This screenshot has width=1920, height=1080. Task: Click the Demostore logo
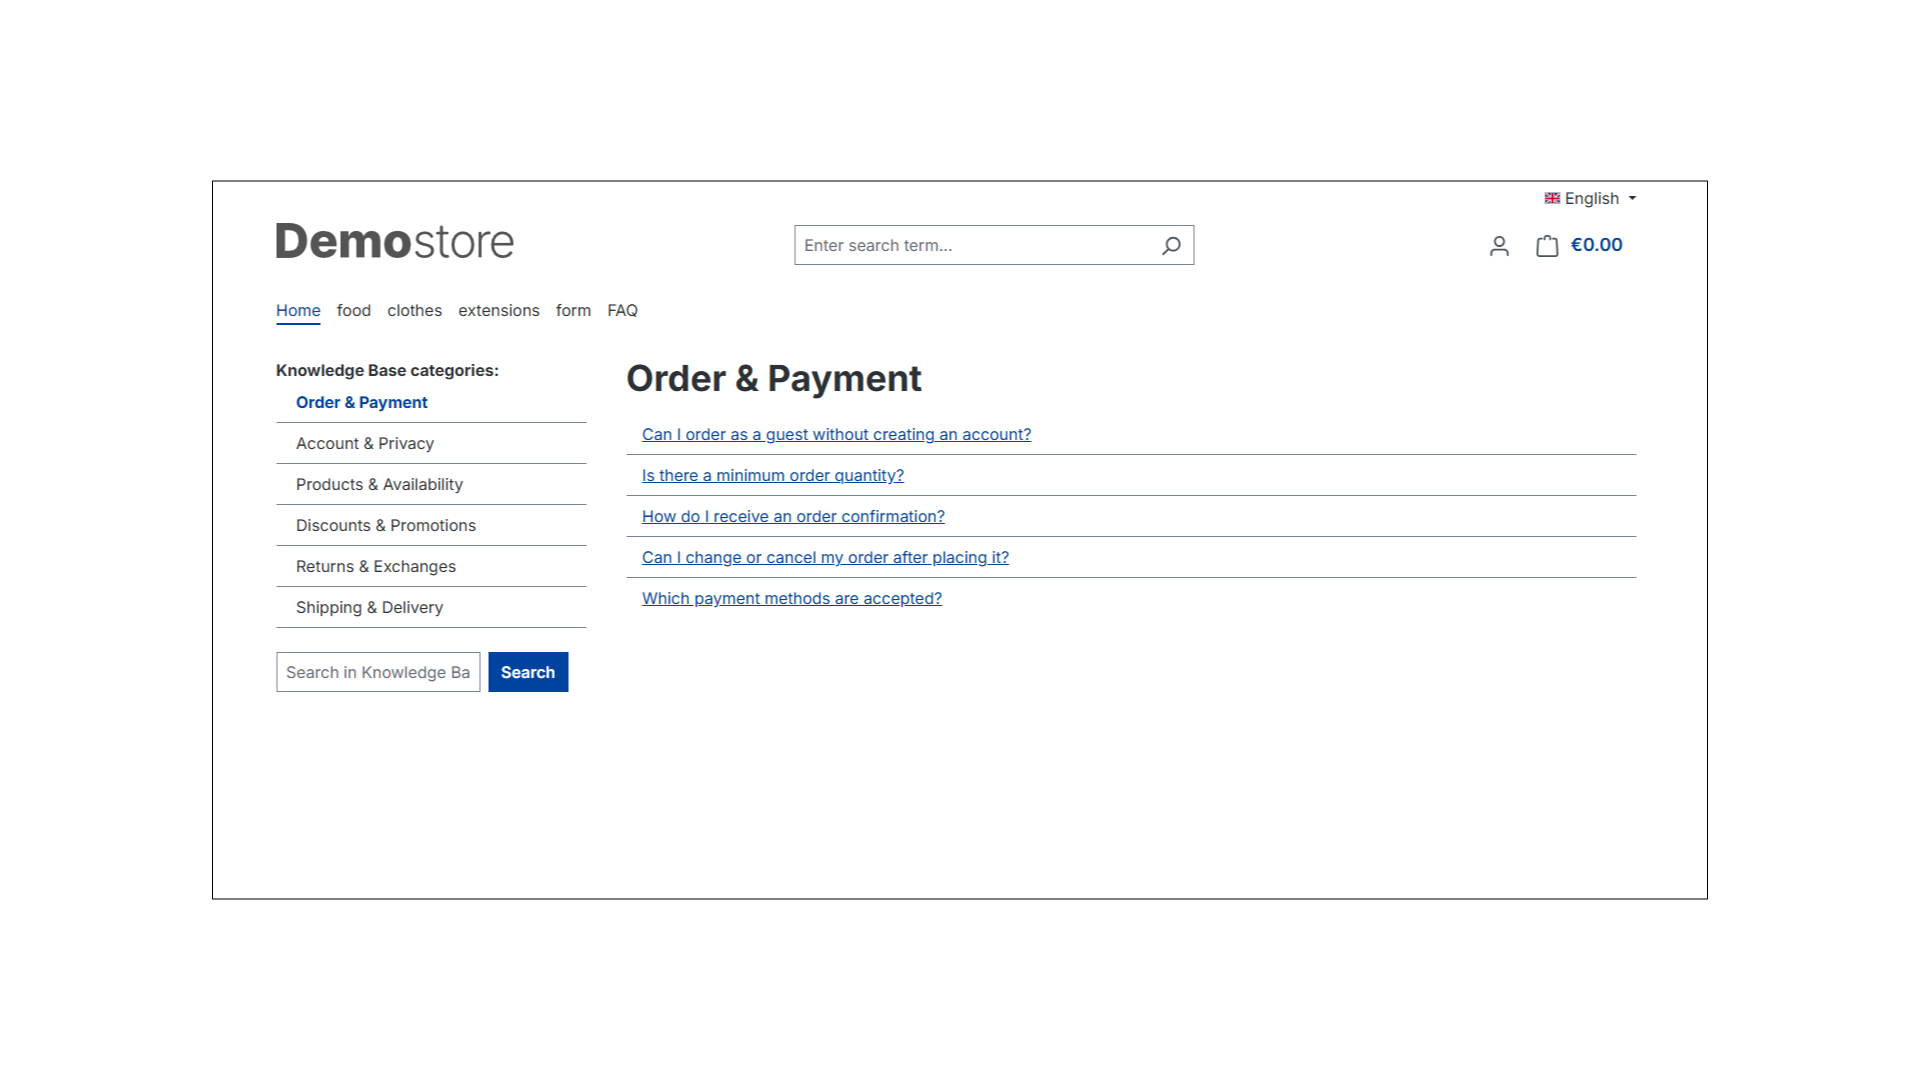[x=394, y=242]
